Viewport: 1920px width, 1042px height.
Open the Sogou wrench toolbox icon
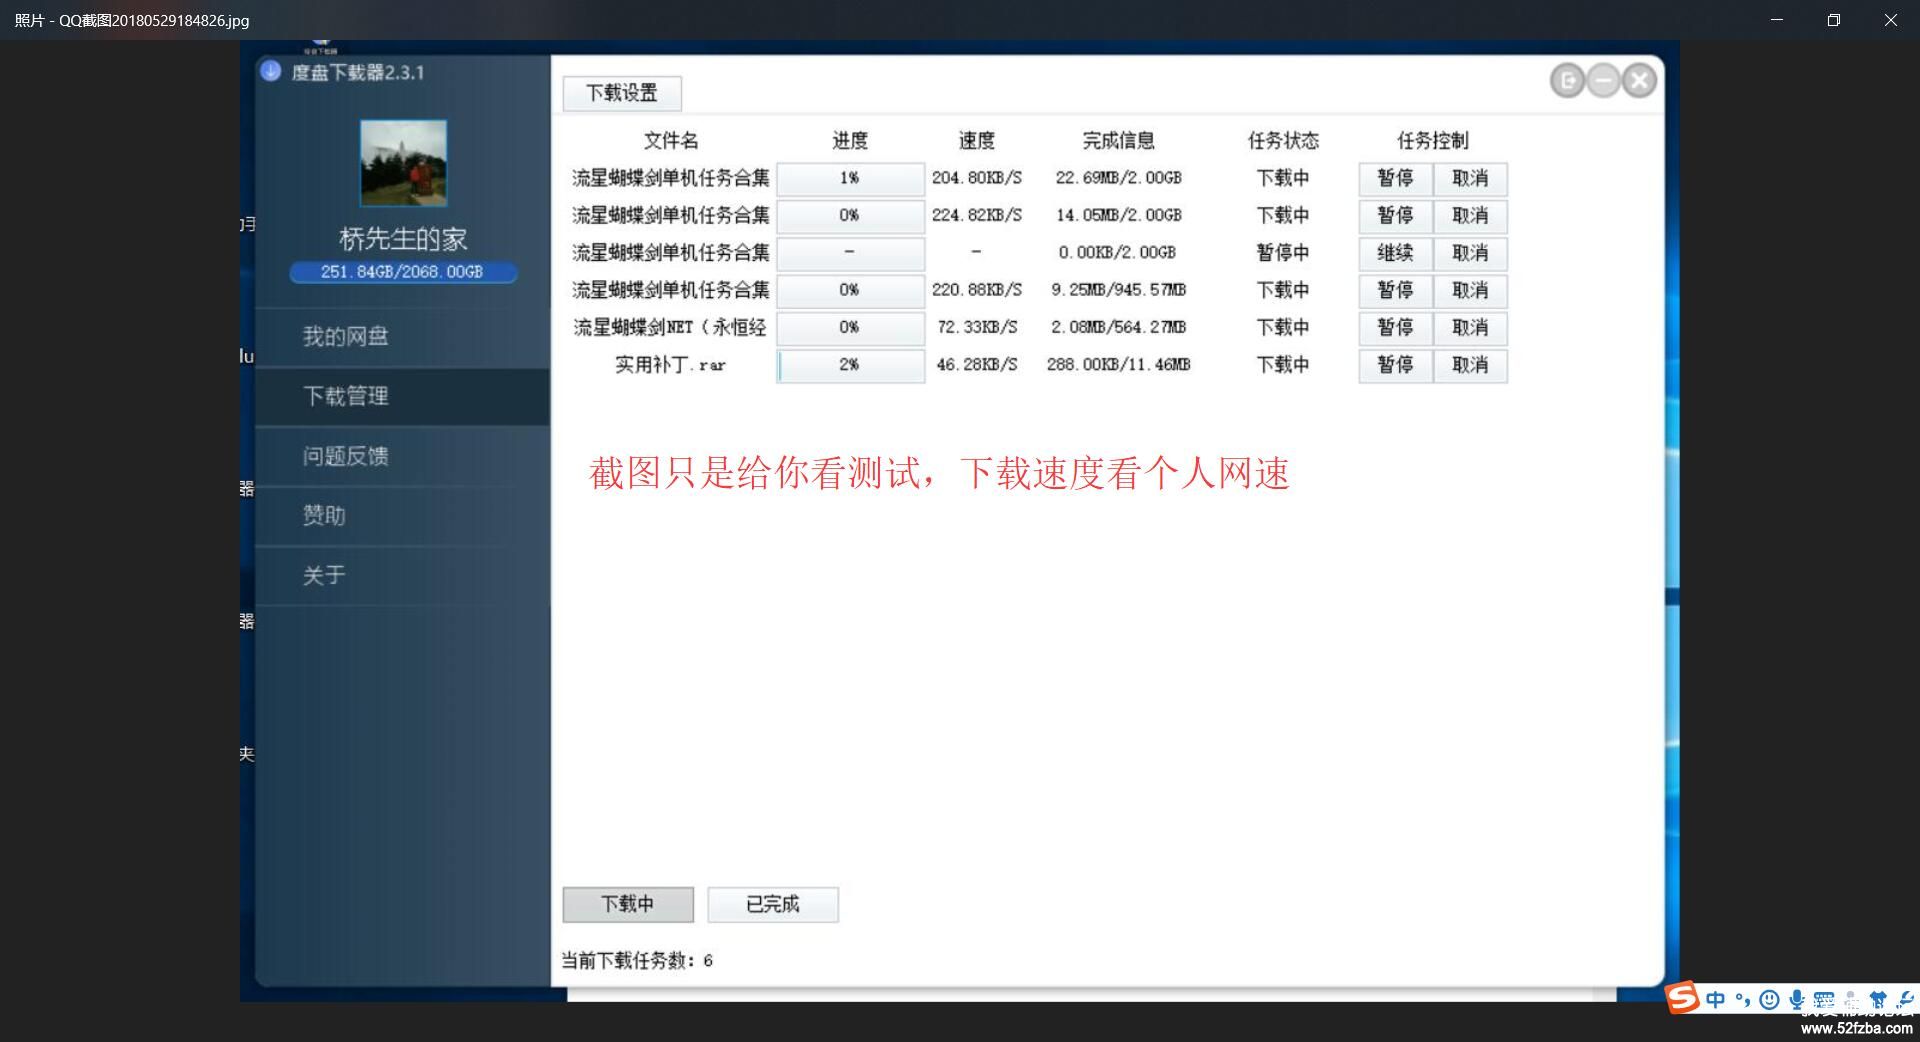click(x=1905, y=999)
